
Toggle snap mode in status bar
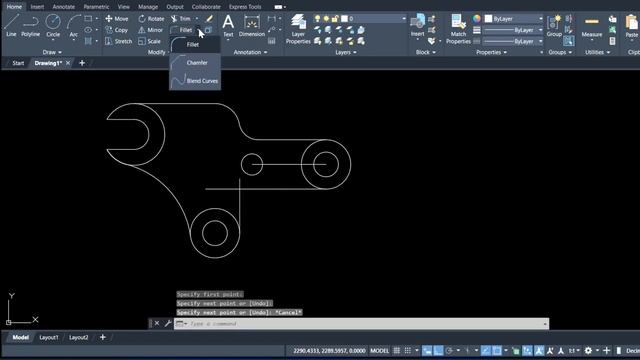408,351
